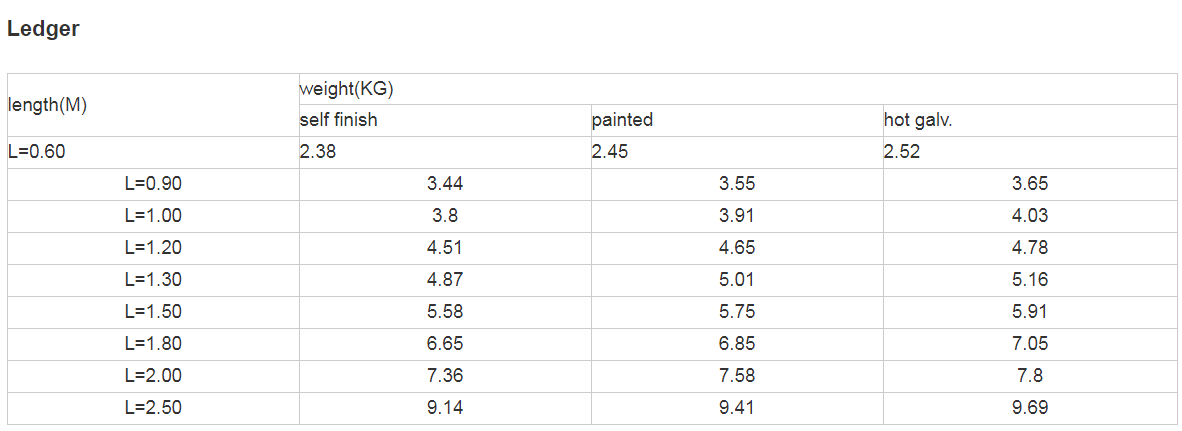Select the self finish column header

click(x=445, y=121)
